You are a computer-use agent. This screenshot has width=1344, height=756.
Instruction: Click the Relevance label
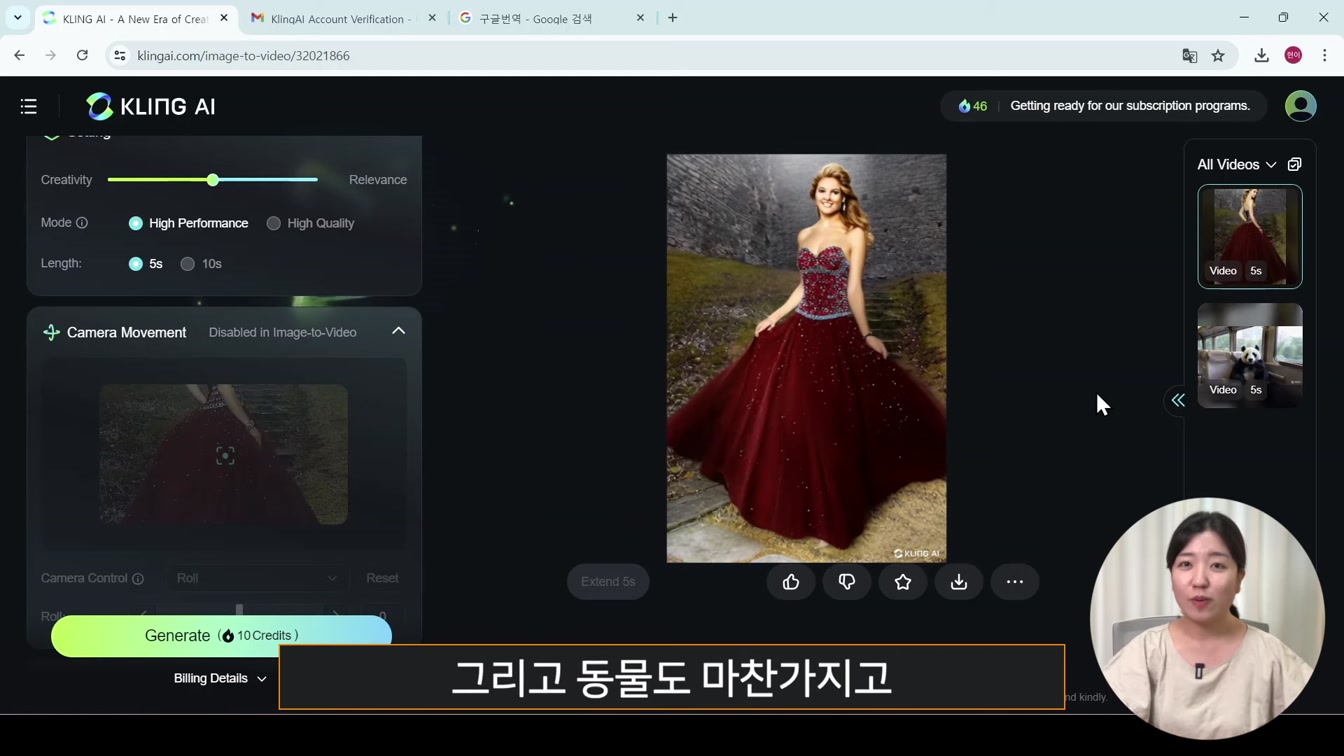tap(378, 180)
